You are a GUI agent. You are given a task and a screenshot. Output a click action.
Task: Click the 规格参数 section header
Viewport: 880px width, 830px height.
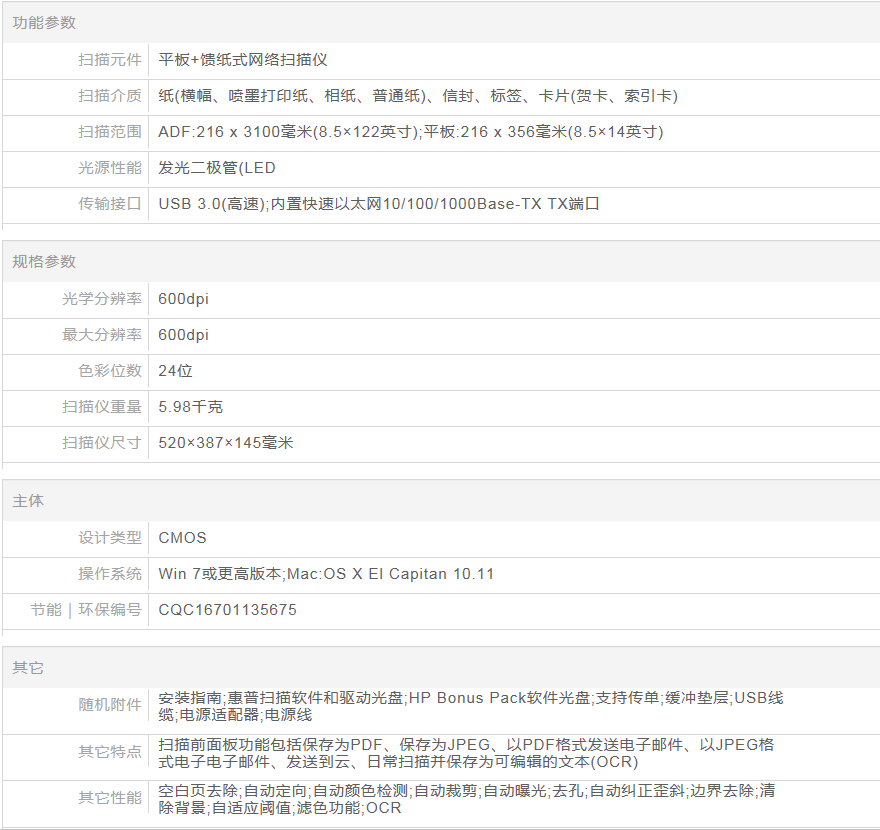[44, 261]
